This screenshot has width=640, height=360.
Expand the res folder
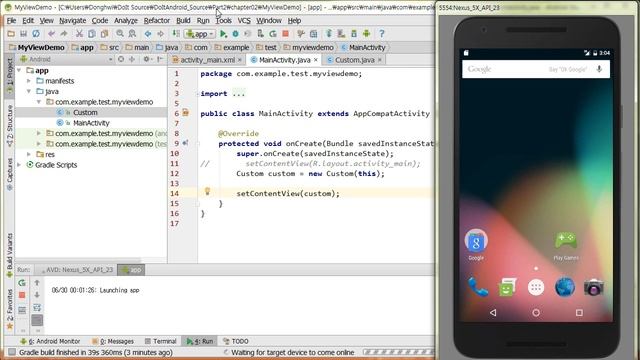29,154
